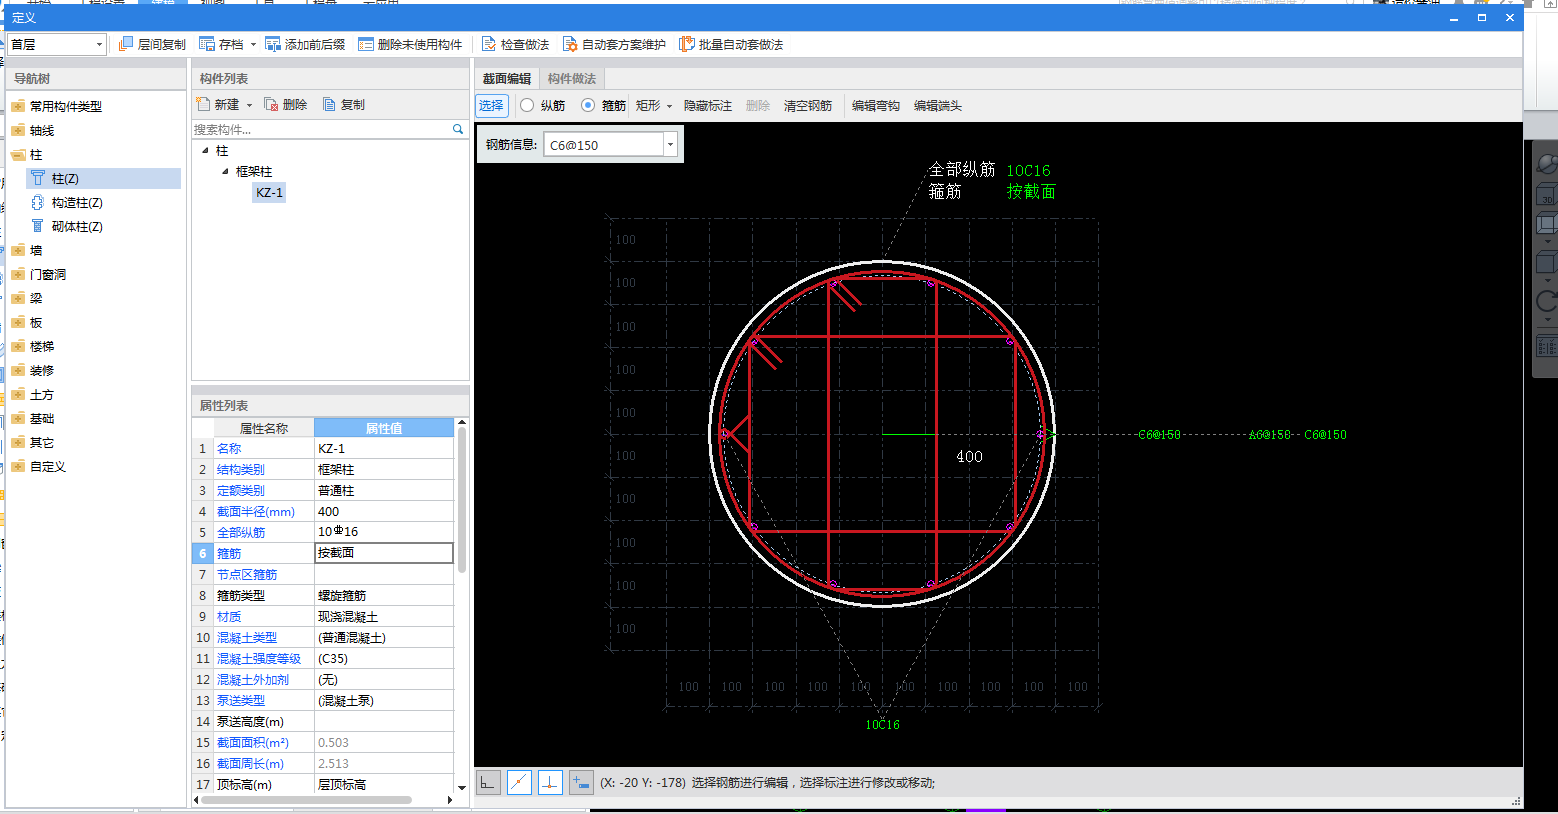Select KZ-1 in the component list
This screenshot has width=1558, height=814.
tap(270, 192)
